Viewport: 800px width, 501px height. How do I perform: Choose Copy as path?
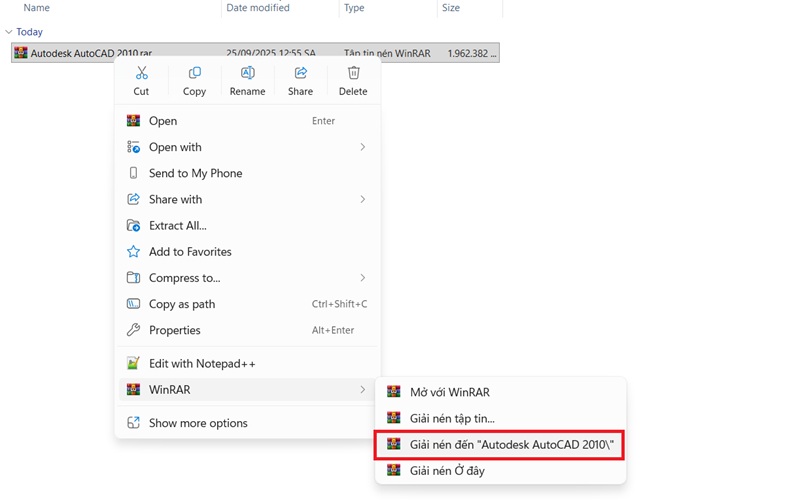point(248,304)
